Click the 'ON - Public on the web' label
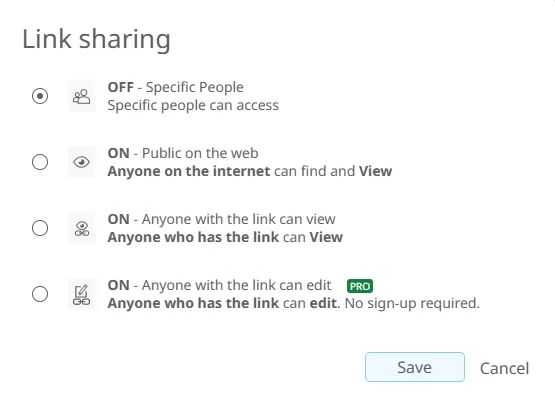 pos(183,153)
